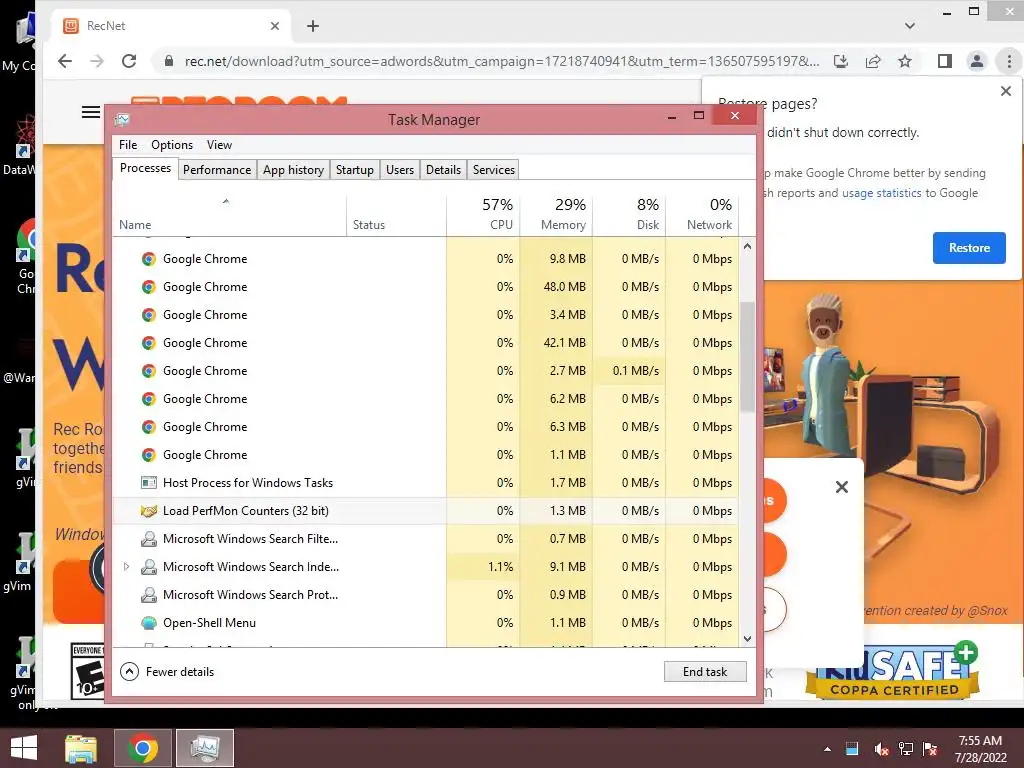
Task: Click the Host Process for Windows Tasks icon
Action: [149, 483]
